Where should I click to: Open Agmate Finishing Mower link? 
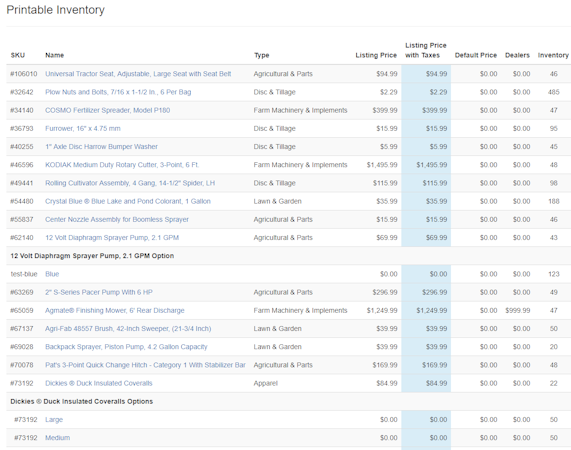(x=115, y=311)
